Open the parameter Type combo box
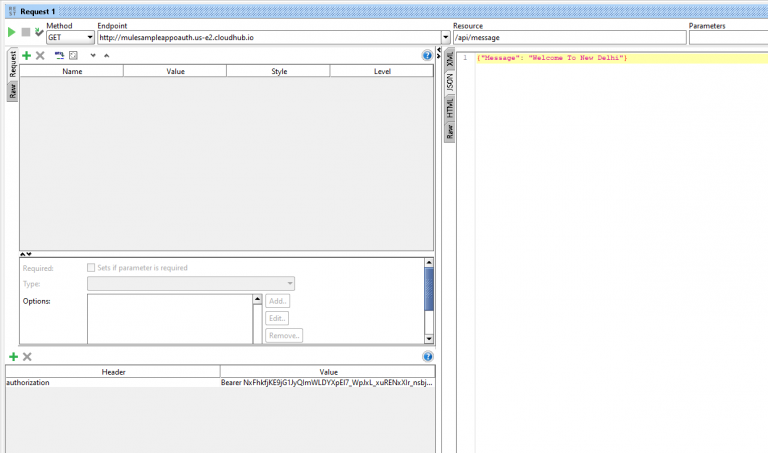Screen dimensions: 768x453 tap(190, 284)
